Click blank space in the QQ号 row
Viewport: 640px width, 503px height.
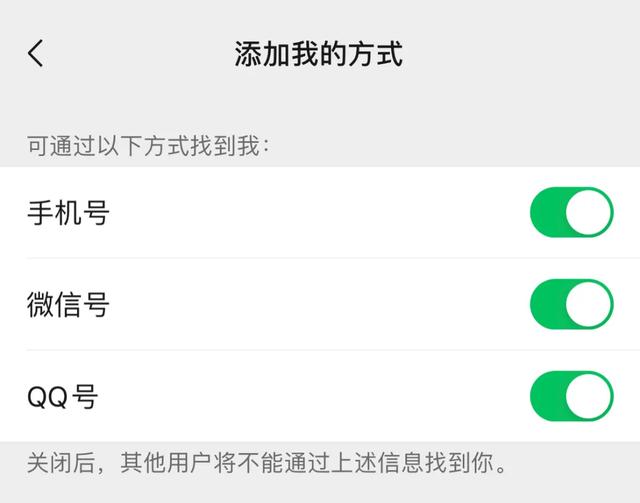tap(320, 396)
